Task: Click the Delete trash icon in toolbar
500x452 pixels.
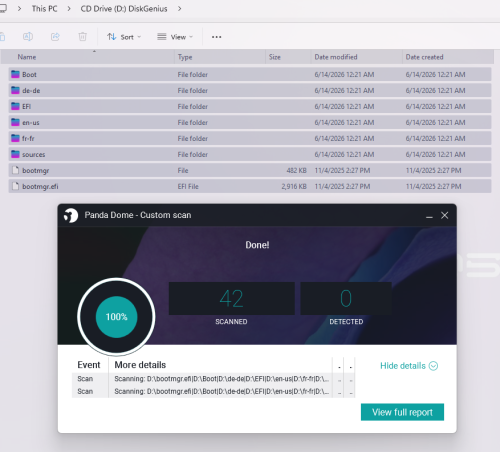Action: click(82, 37)
